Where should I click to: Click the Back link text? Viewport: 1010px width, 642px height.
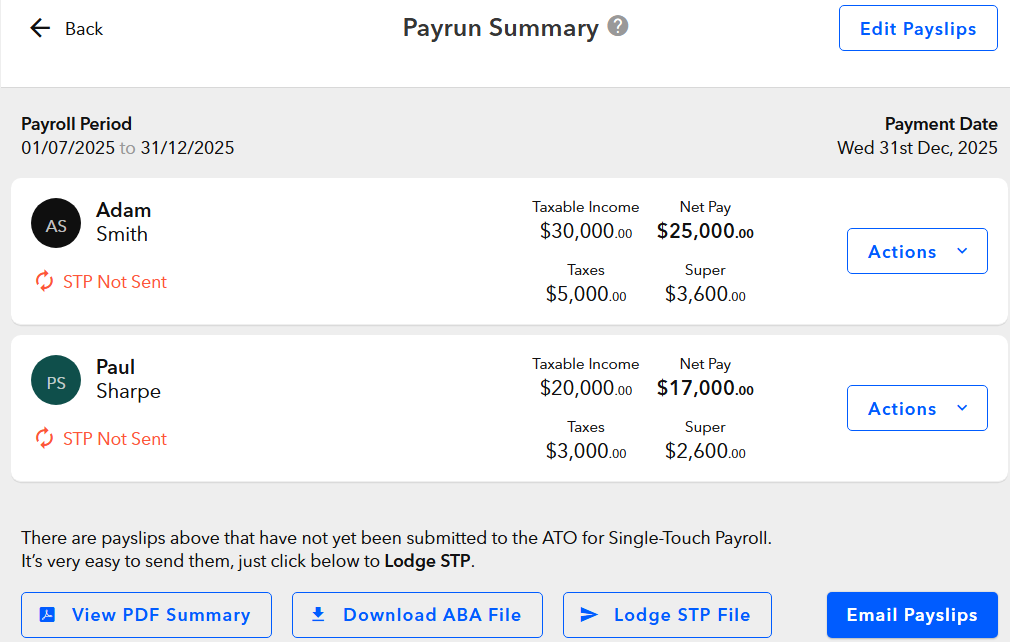[x=84, y=29]
